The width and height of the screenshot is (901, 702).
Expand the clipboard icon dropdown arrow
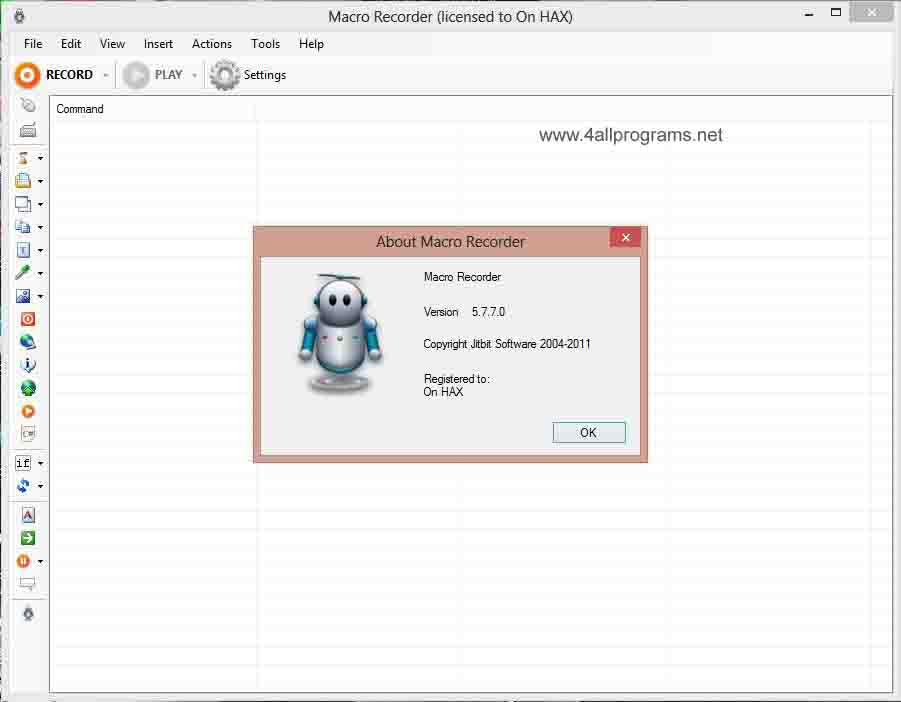pyautogui.click(x=40, y=227)
